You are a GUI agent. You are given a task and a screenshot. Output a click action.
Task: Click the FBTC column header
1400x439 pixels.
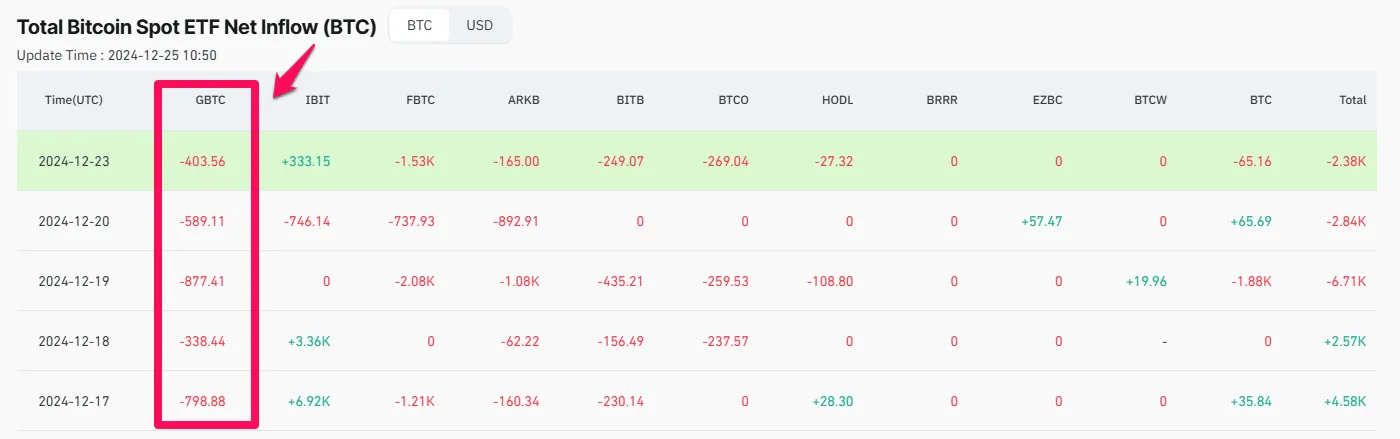(x=420, y=100)
